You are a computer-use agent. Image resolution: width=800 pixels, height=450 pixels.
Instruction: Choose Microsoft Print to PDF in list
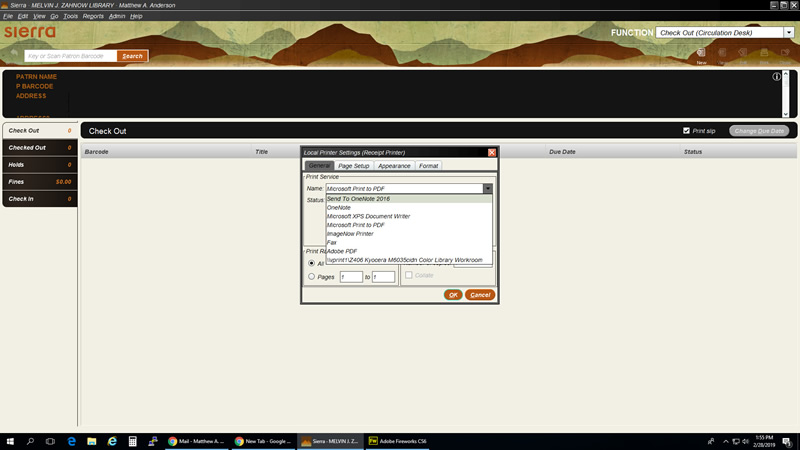click(x=409, y=225)
